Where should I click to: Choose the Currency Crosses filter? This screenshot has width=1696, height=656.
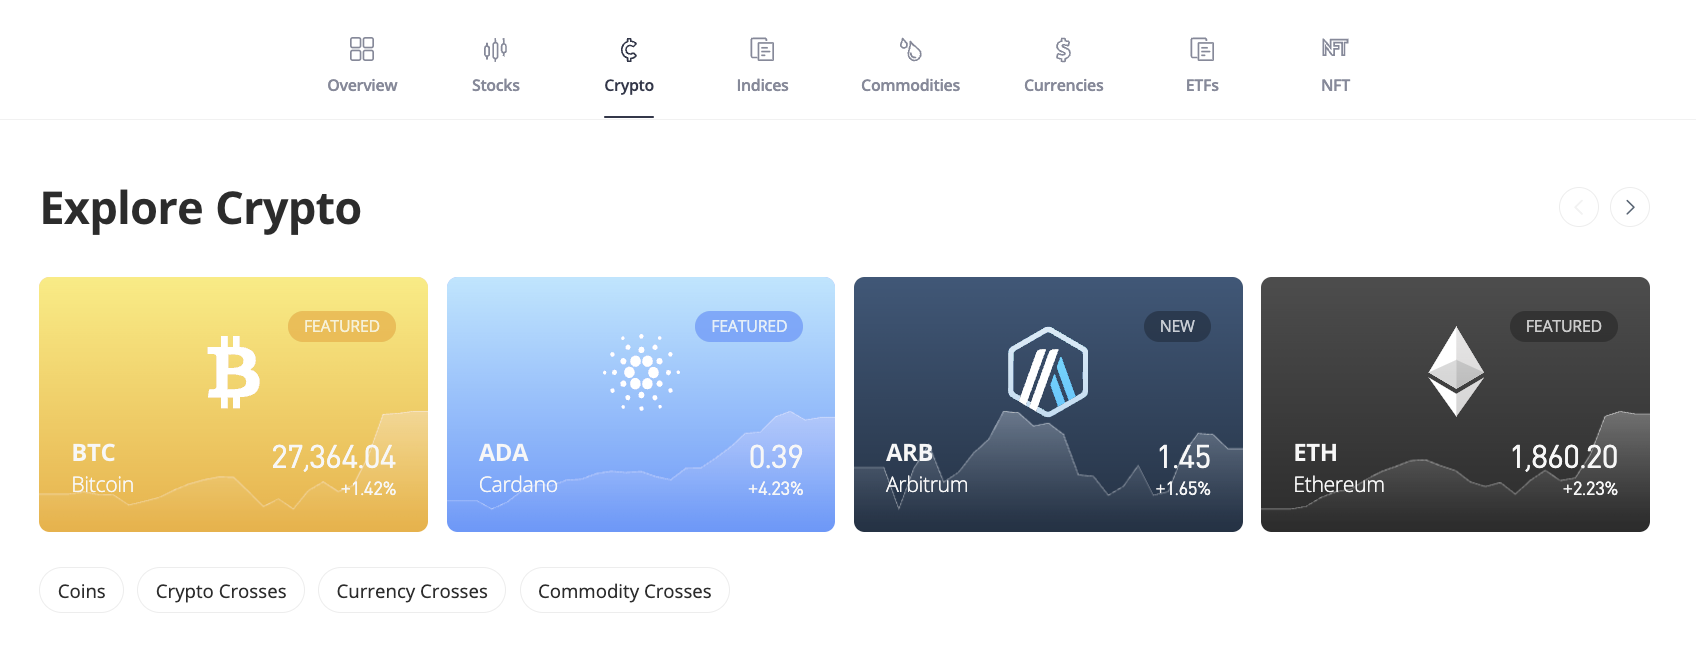(x=412, y=591)
